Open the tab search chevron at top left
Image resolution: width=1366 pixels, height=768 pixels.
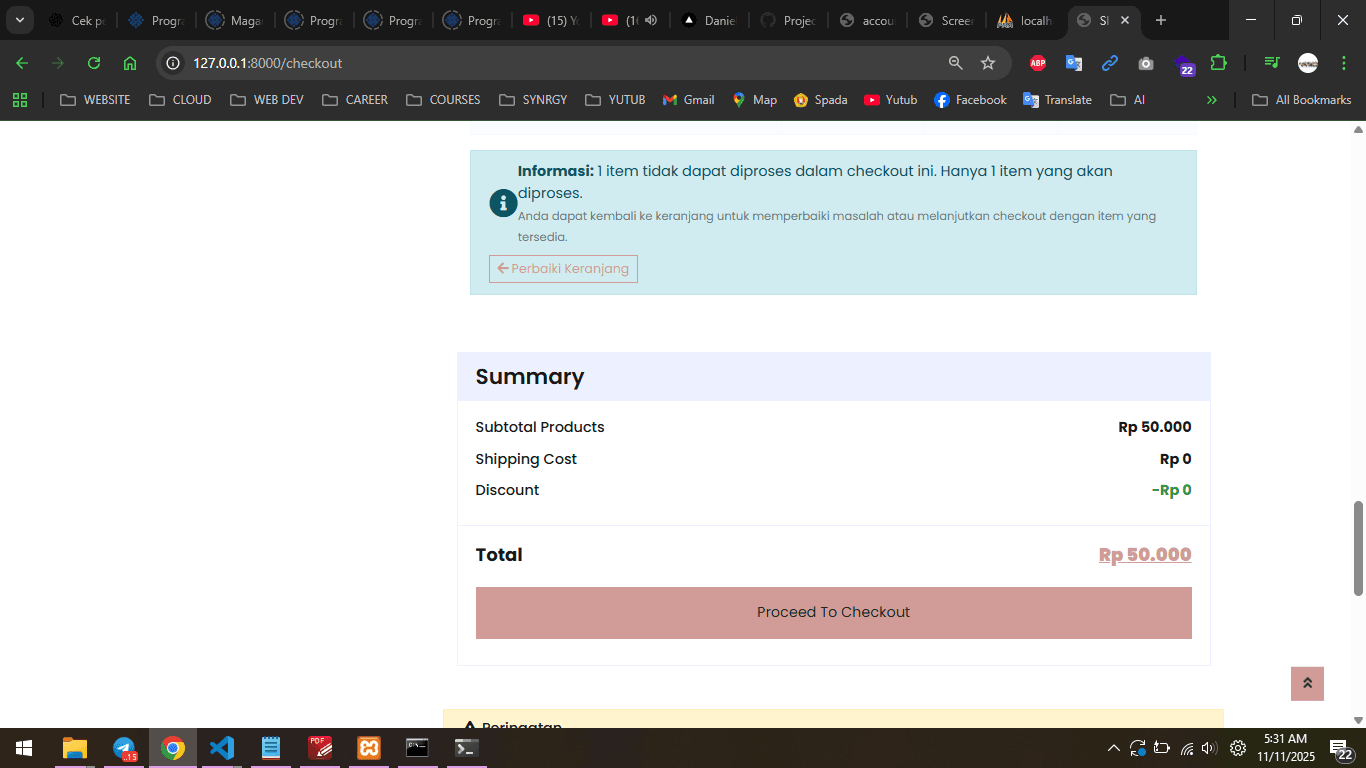tap(20, 20)
